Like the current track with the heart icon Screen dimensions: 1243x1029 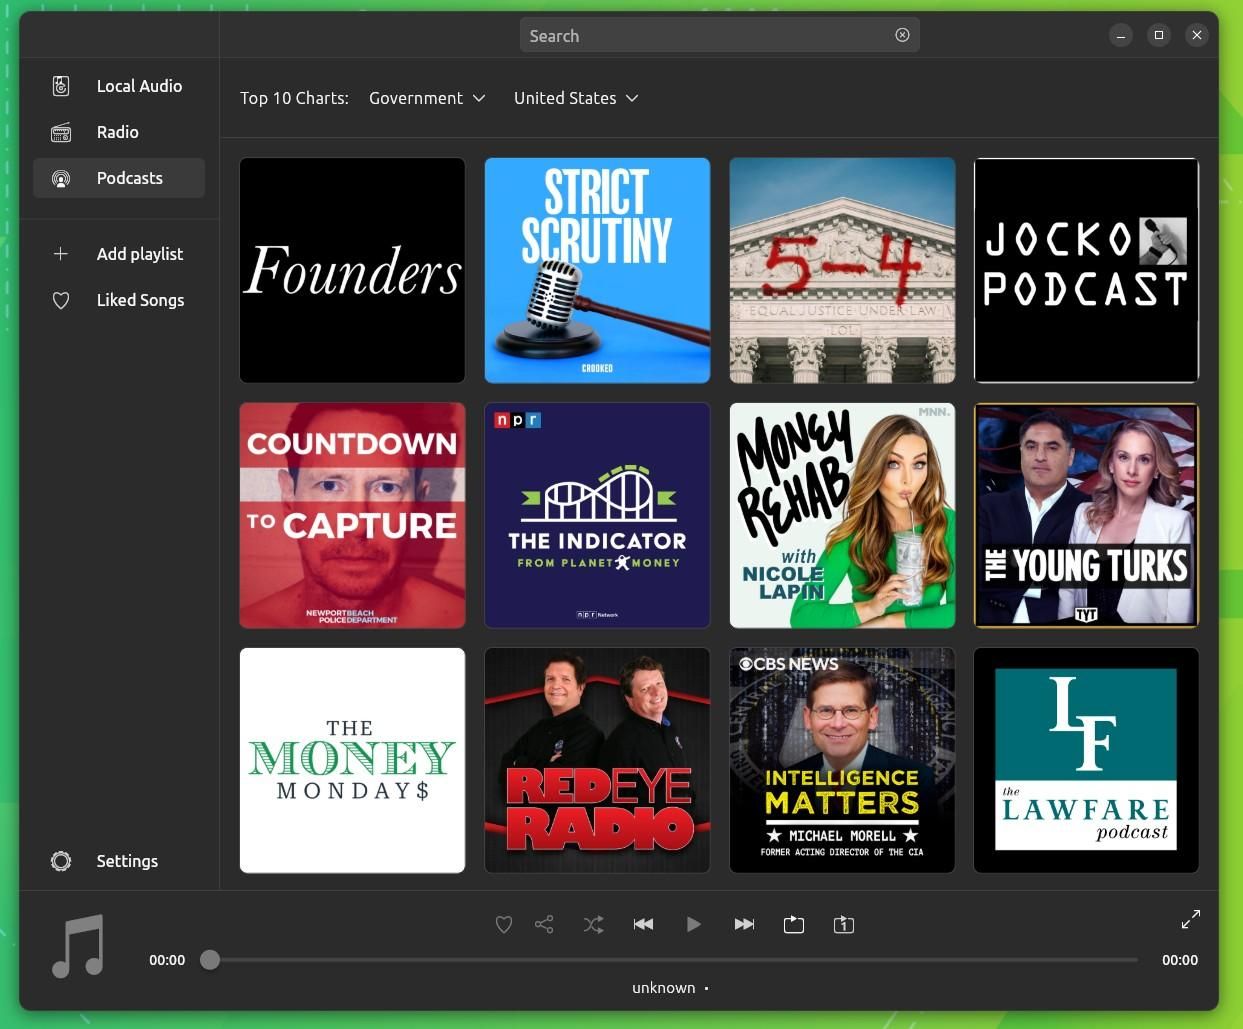click(503, 924)
